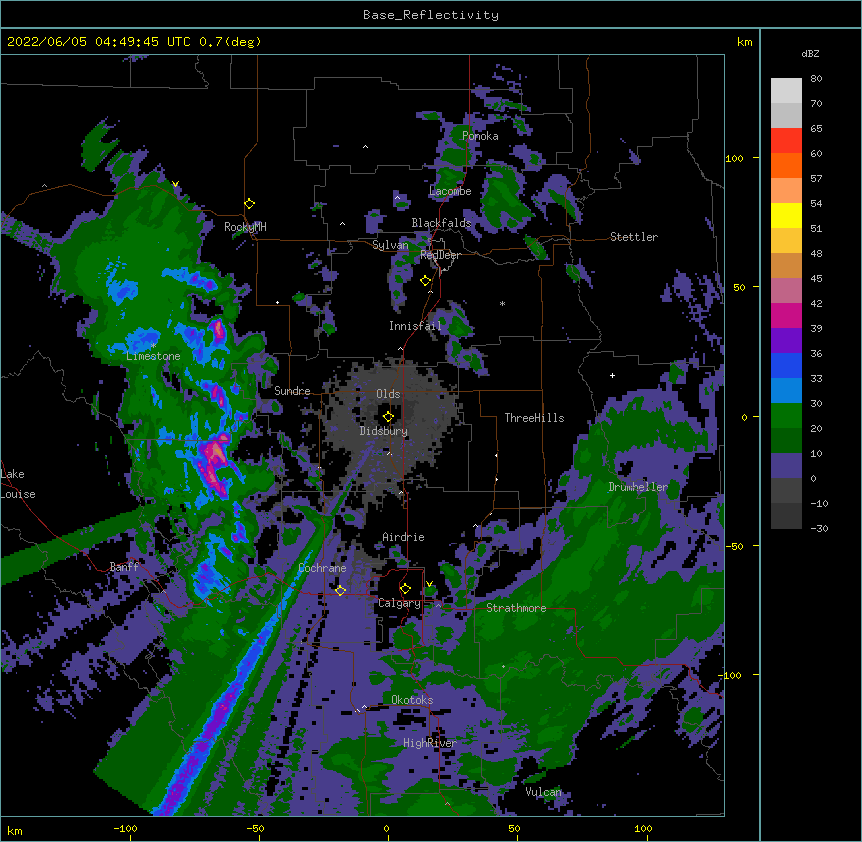Click the ThreeHills label
862x842 pixels.
(x=534, y=418)
